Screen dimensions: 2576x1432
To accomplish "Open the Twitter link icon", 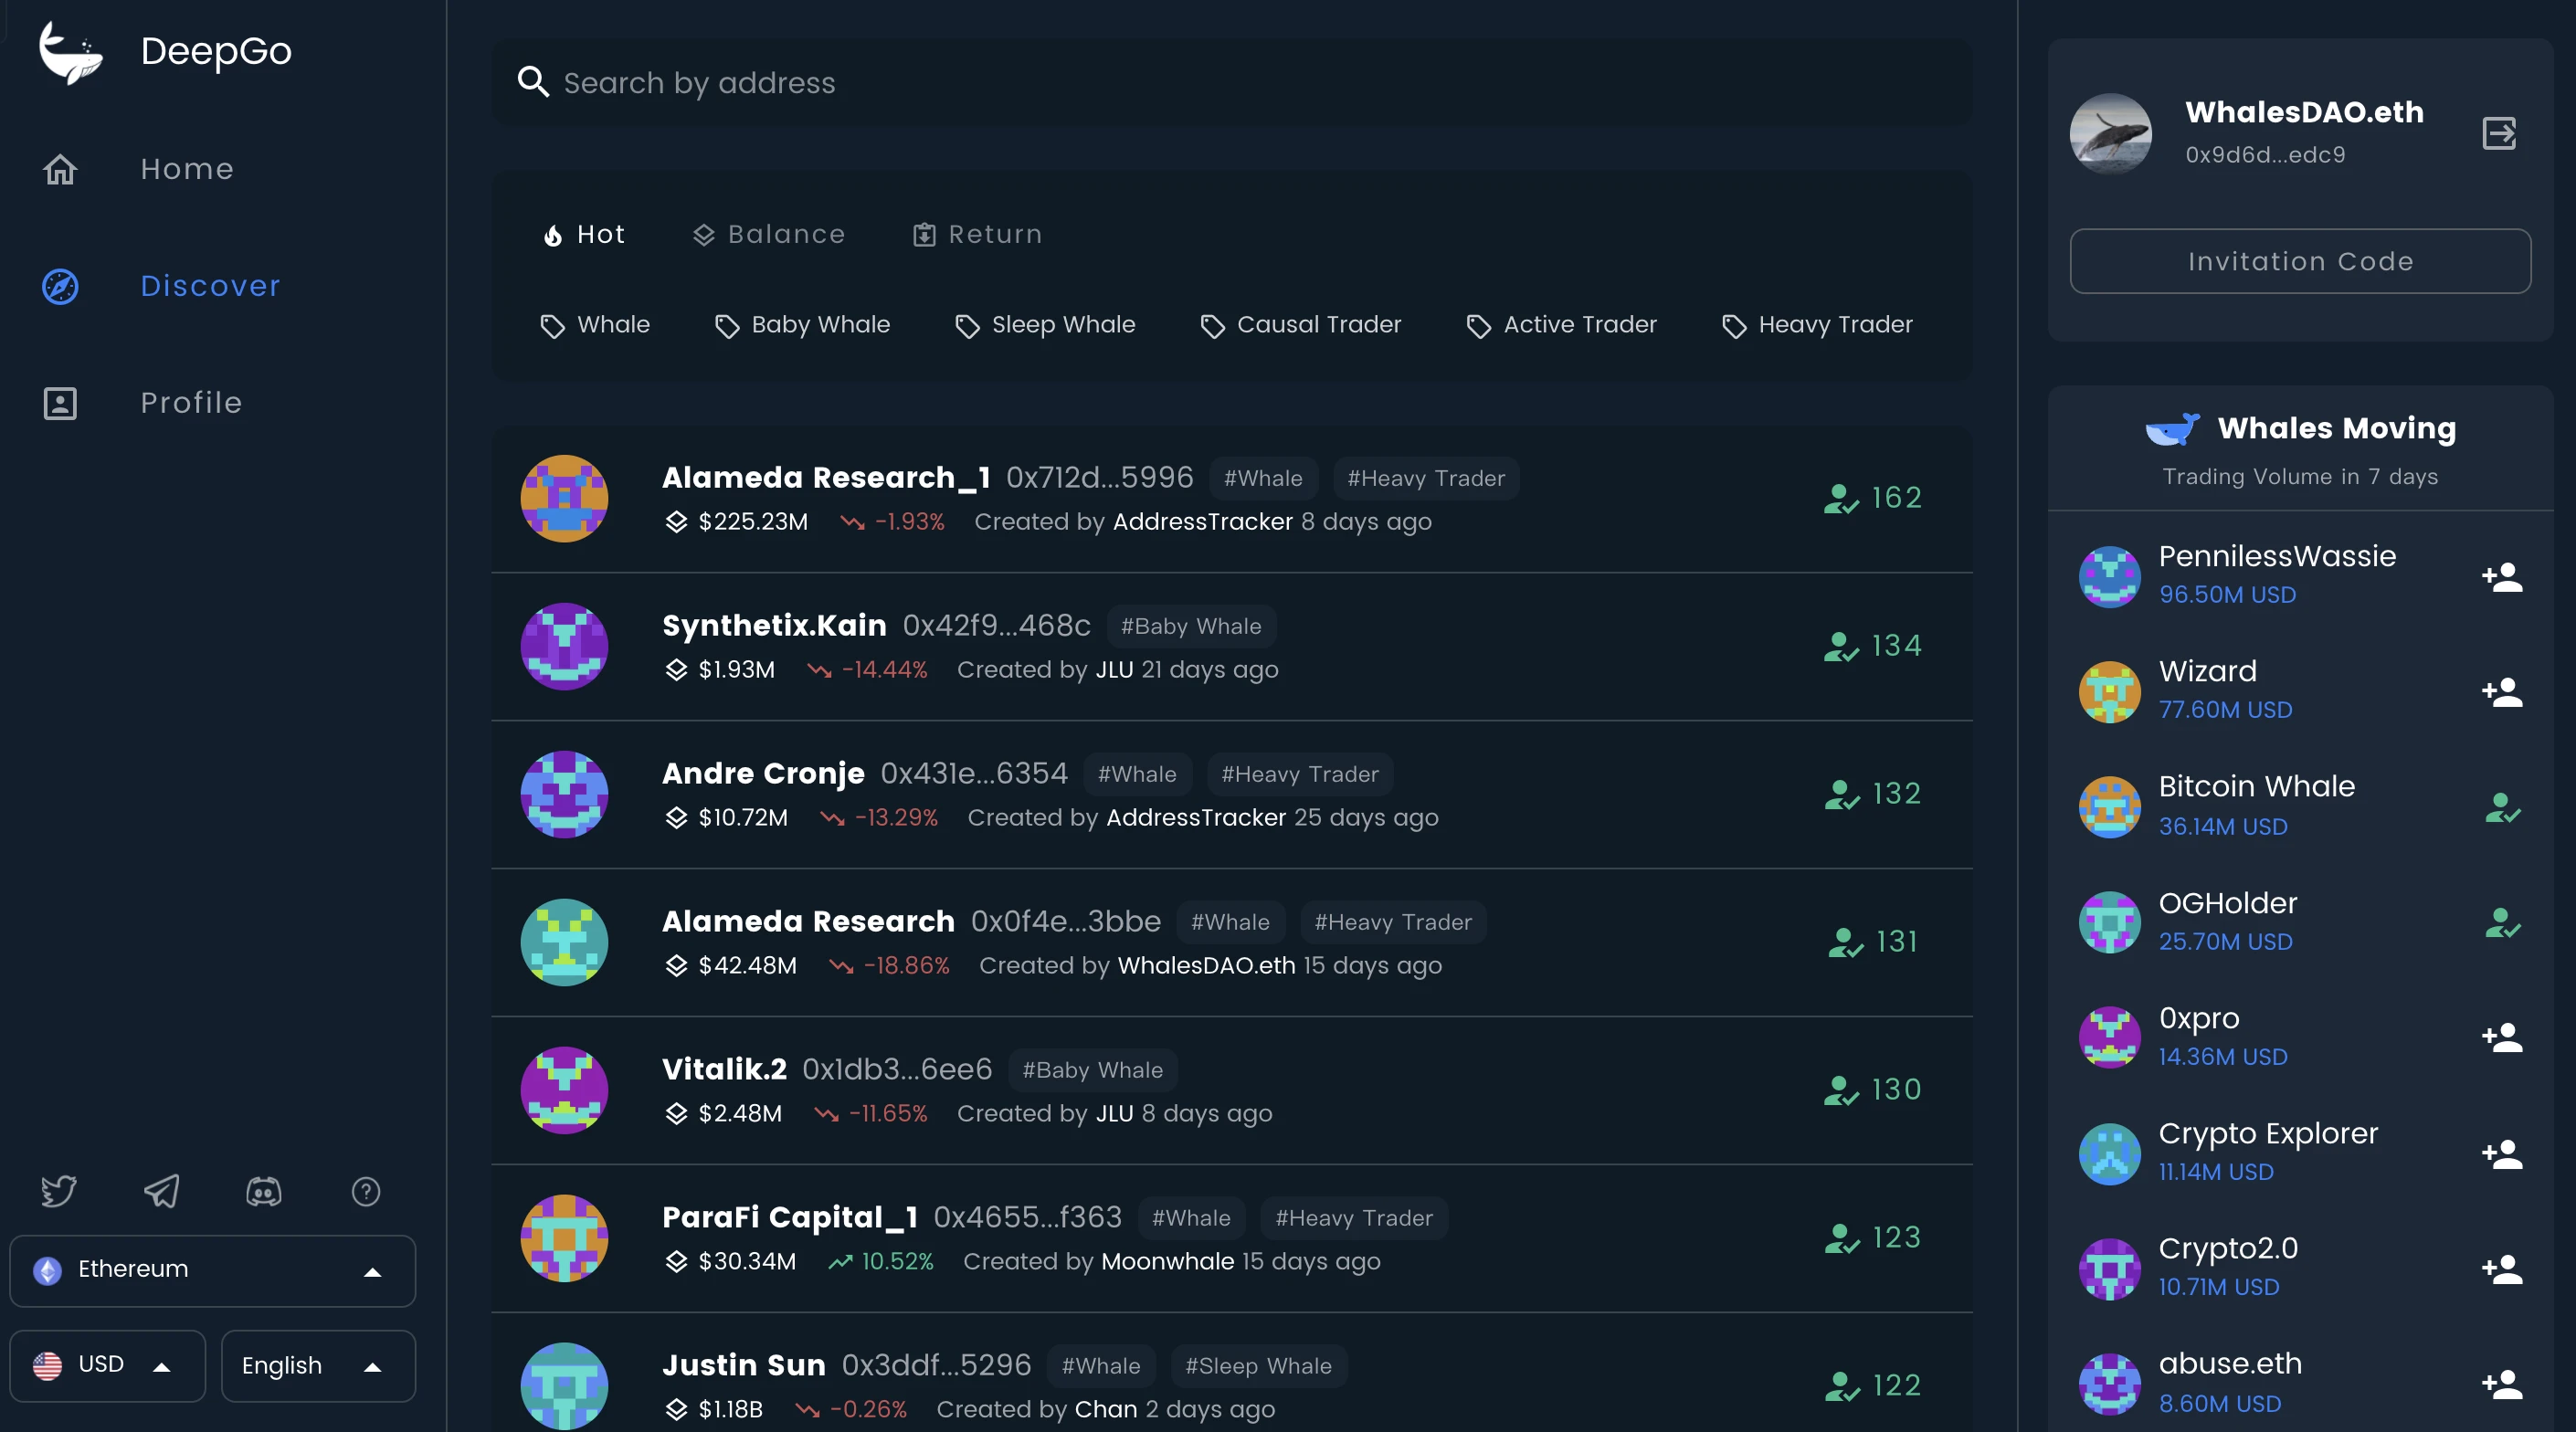I will point(59,1191).
